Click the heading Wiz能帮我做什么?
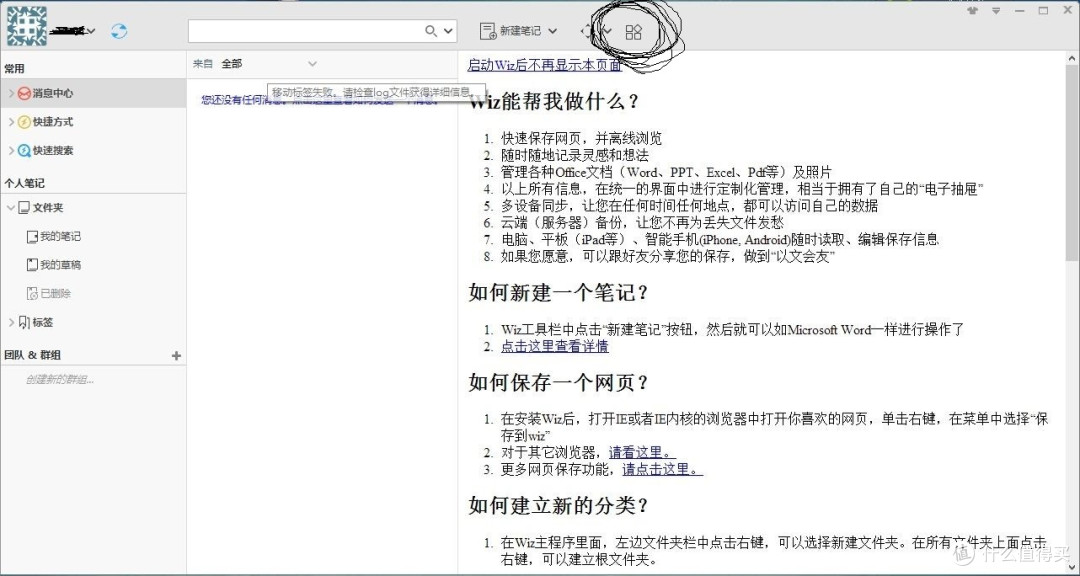This screenshot has height=576, width=1080. [x=554, y=101]
